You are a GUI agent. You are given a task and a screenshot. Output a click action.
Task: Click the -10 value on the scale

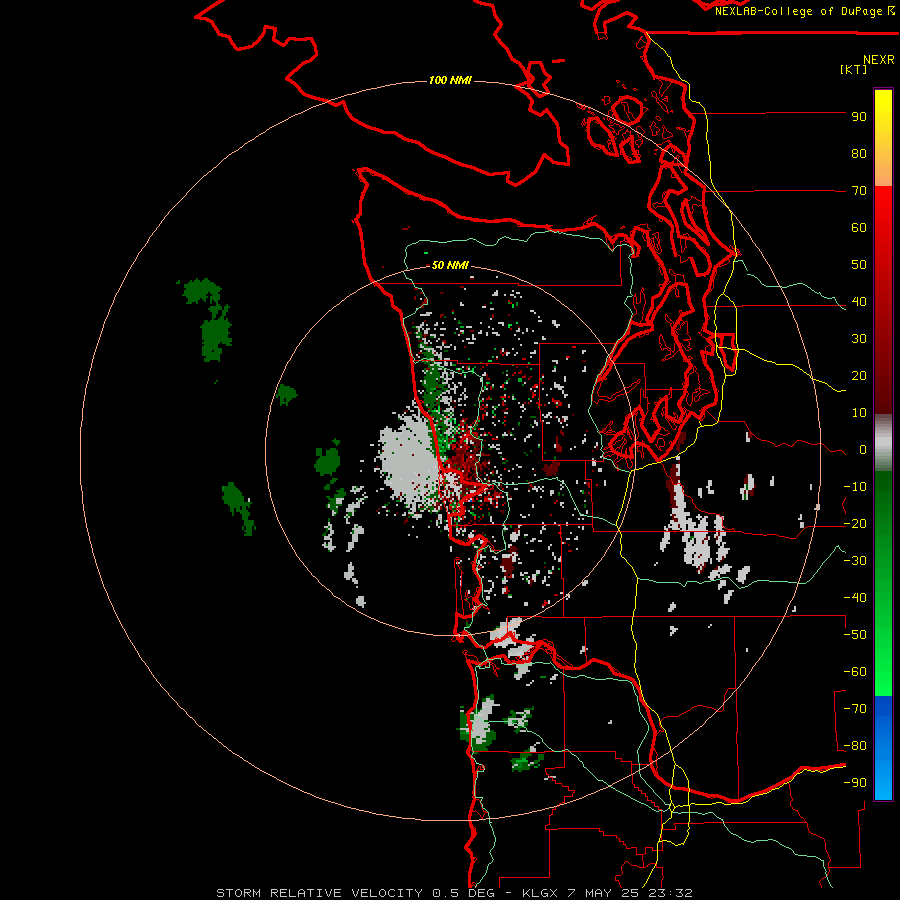(x=855, y=487)
